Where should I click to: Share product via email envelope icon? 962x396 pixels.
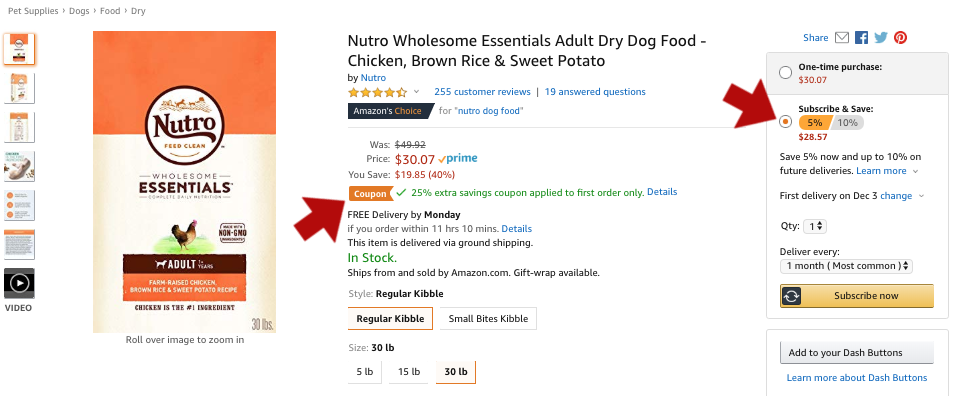click(x=842, y=37)
